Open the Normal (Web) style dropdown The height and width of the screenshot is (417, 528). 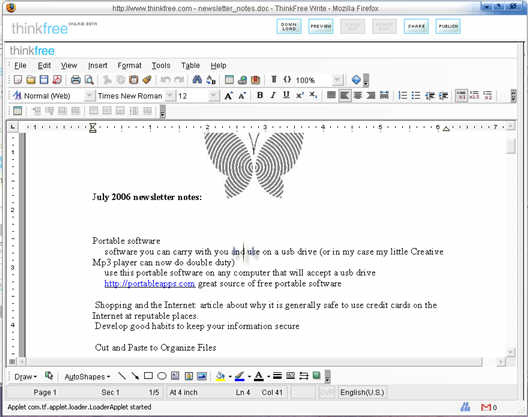coord(89,96)
